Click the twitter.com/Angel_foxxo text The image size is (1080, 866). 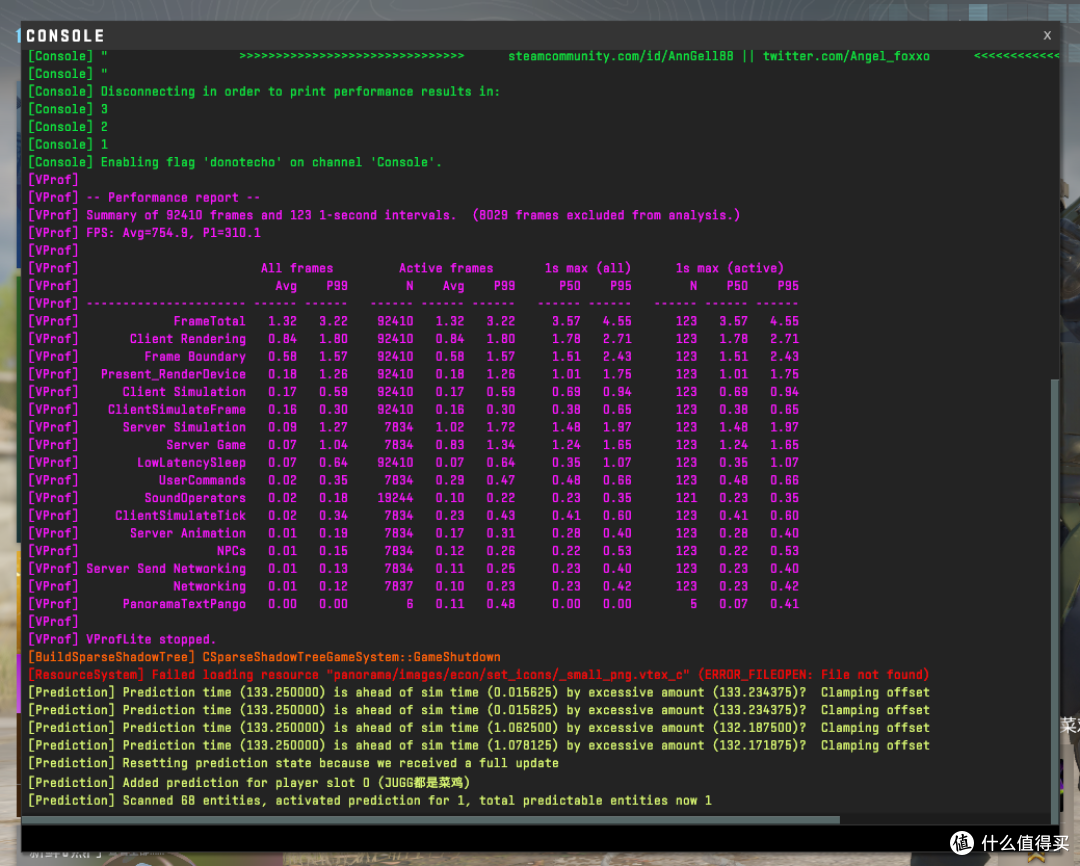(x=847, y=56)
